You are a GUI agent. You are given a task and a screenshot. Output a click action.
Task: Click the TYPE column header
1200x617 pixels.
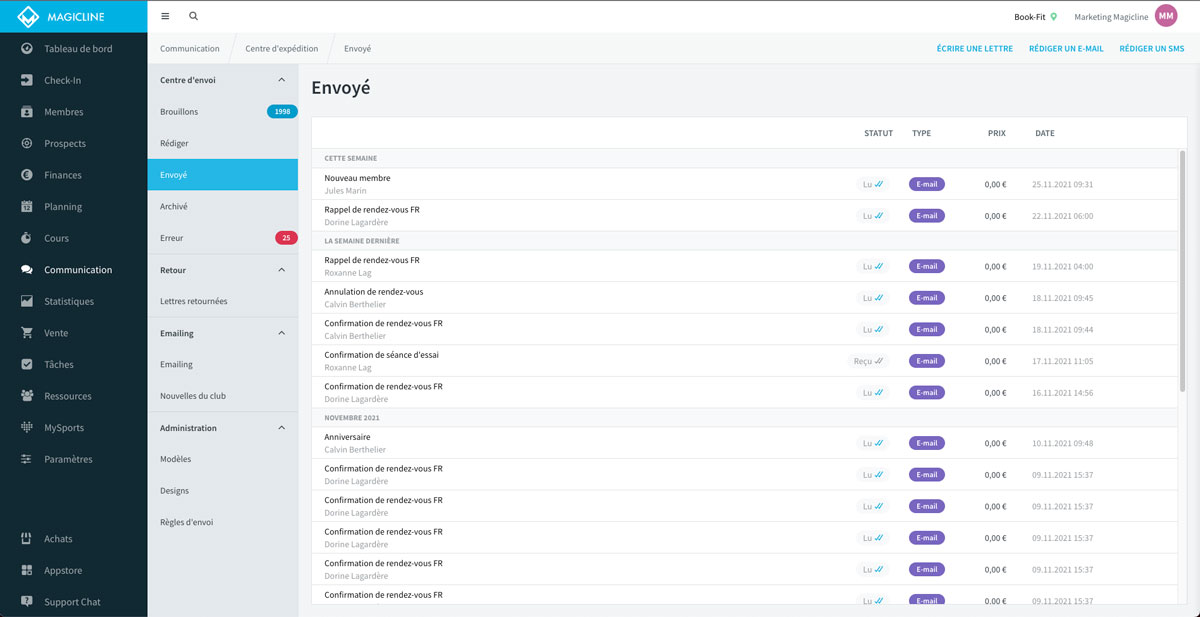tap(921, 133)
